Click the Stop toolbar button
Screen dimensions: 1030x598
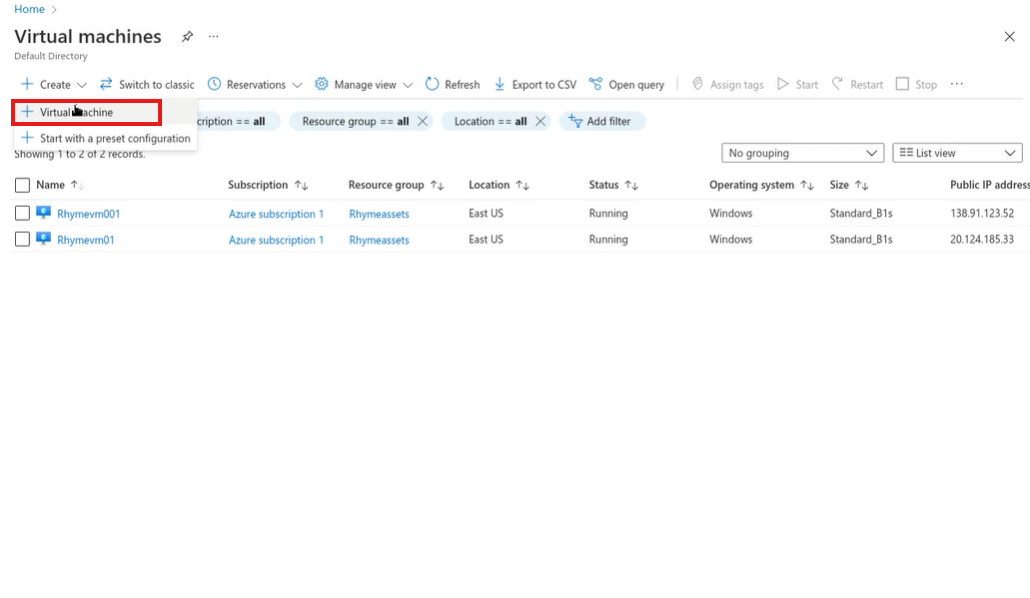point(917,84)
